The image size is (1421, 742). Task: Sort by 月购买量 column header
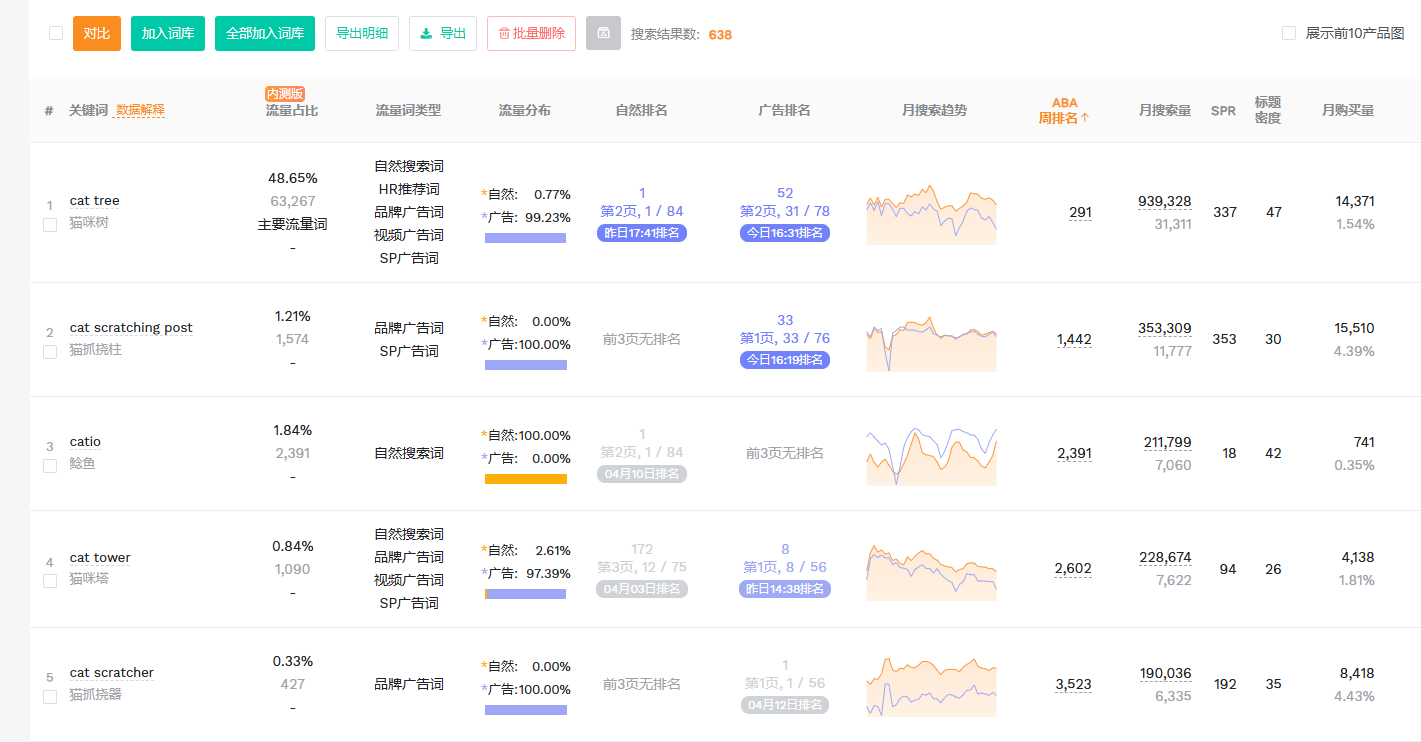(x=1347, y=110)
